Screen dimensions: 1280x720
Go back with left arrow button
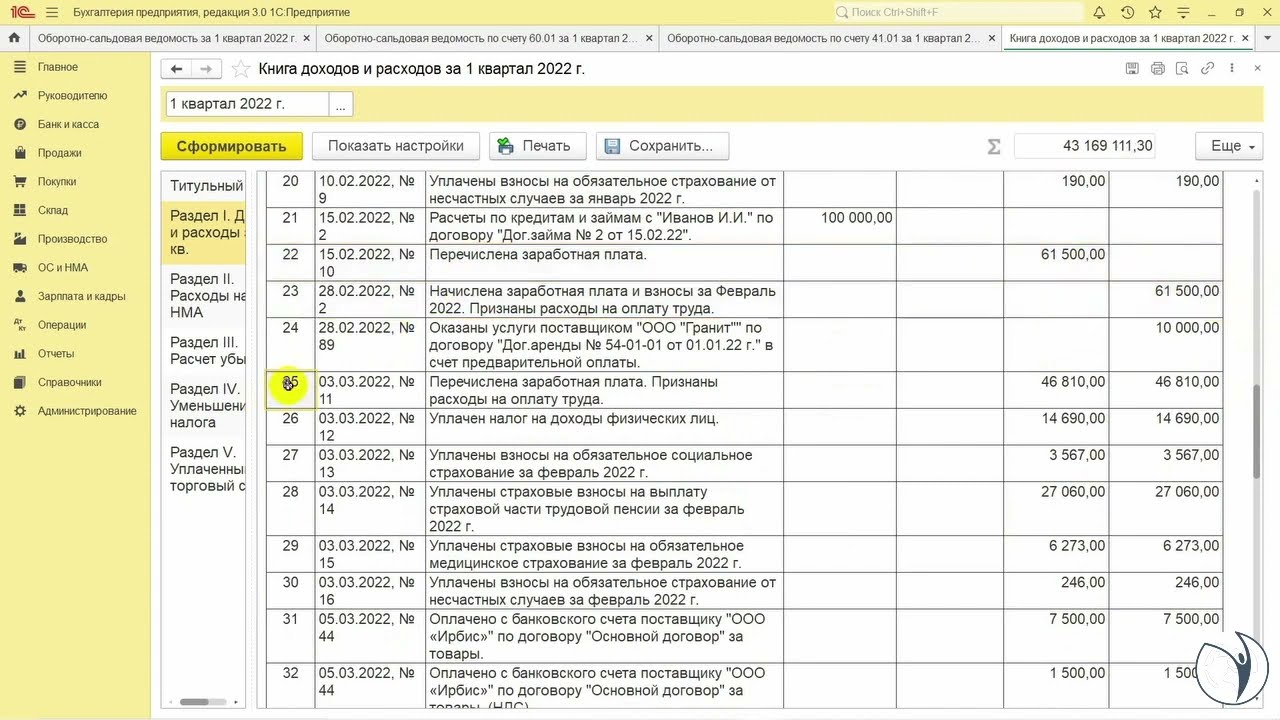[x=177, y=69]
